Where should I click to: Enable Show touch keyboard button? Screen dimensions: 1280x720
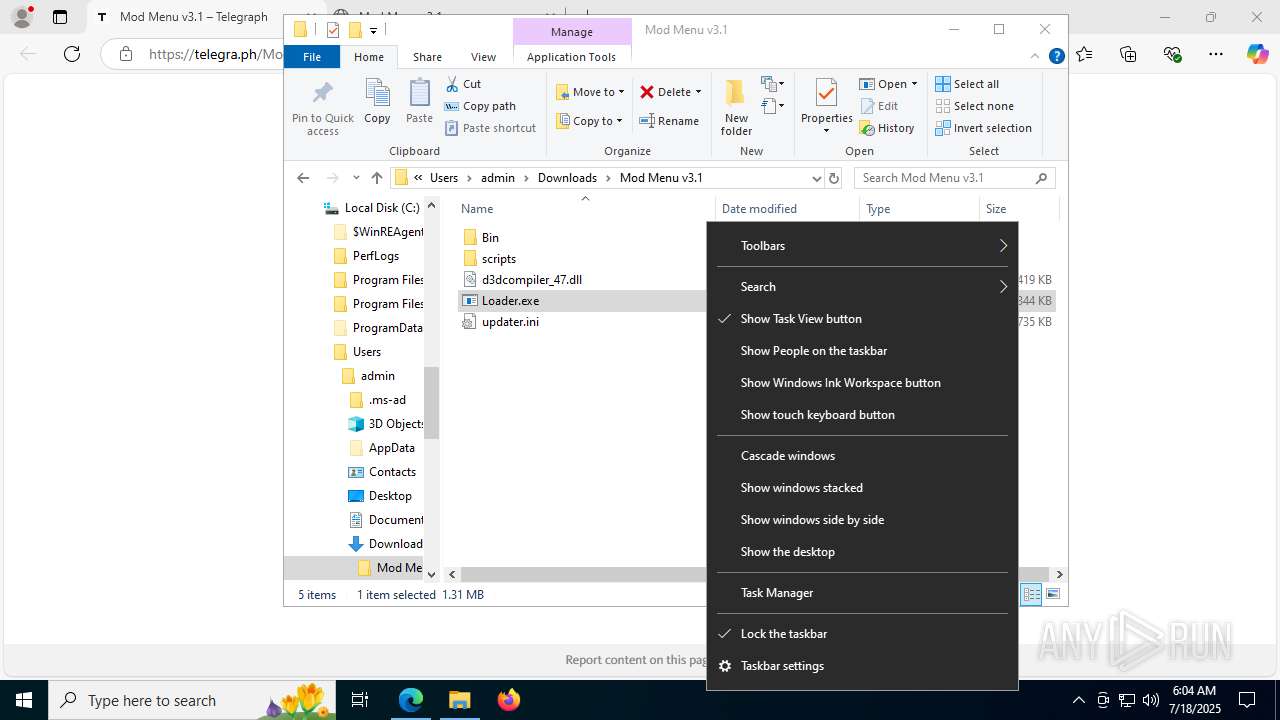click(x=862, y=415)
